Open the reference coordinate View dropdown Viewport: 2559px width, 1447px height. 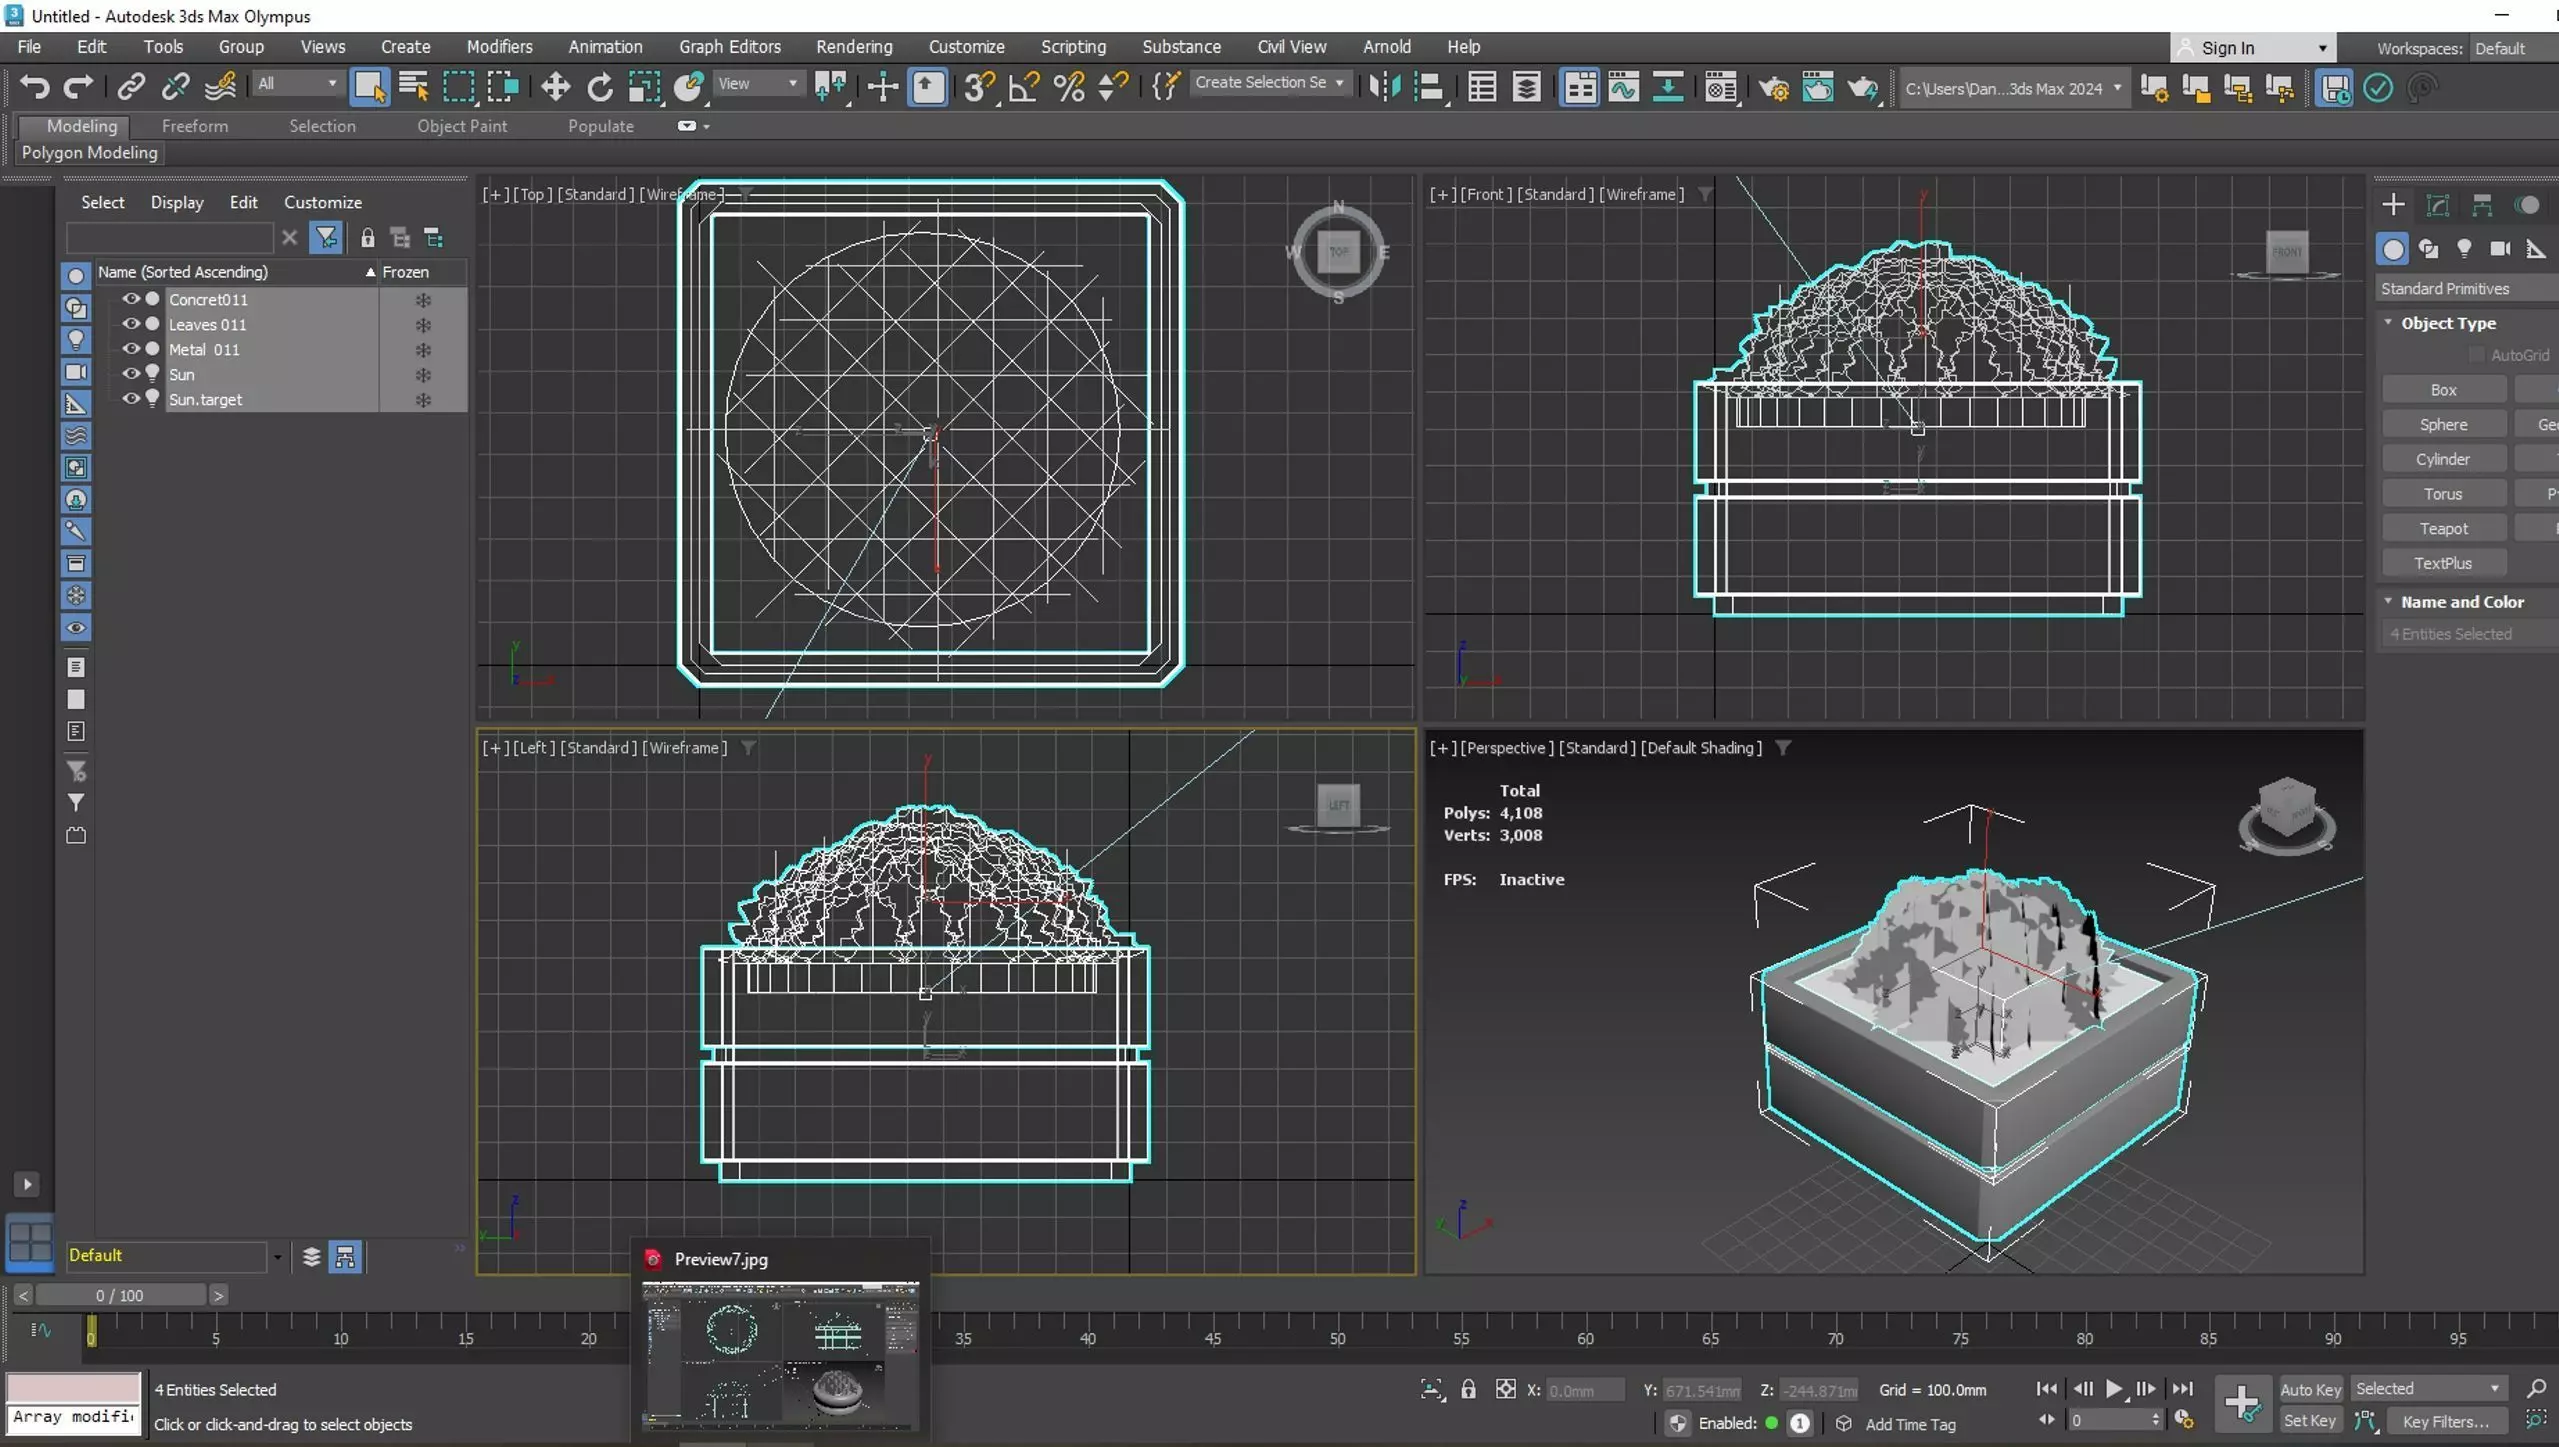tap(758, 84)
